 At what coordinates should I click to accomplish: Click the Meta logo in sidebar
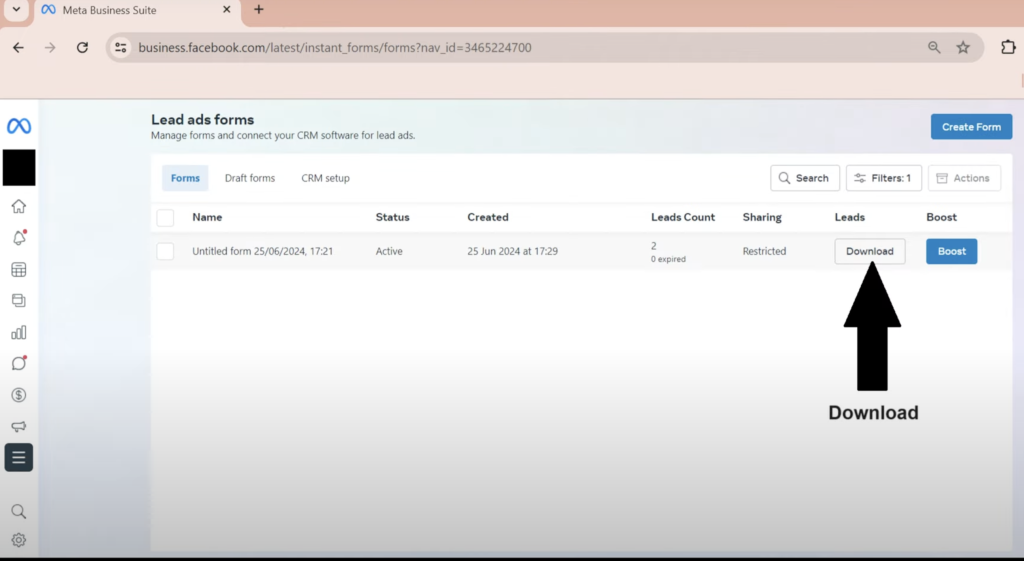19,126
